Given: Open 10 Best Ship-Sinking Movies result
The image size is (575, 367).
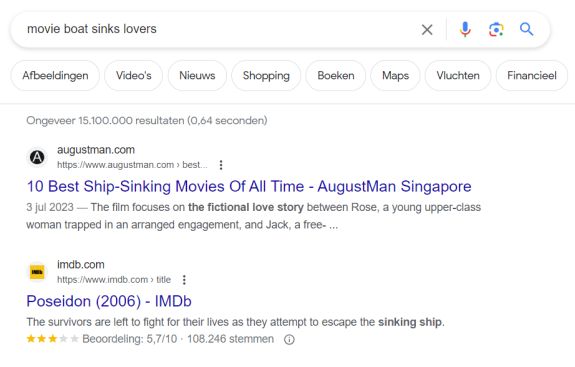Looking at the screenshot, I should [249, 186].
